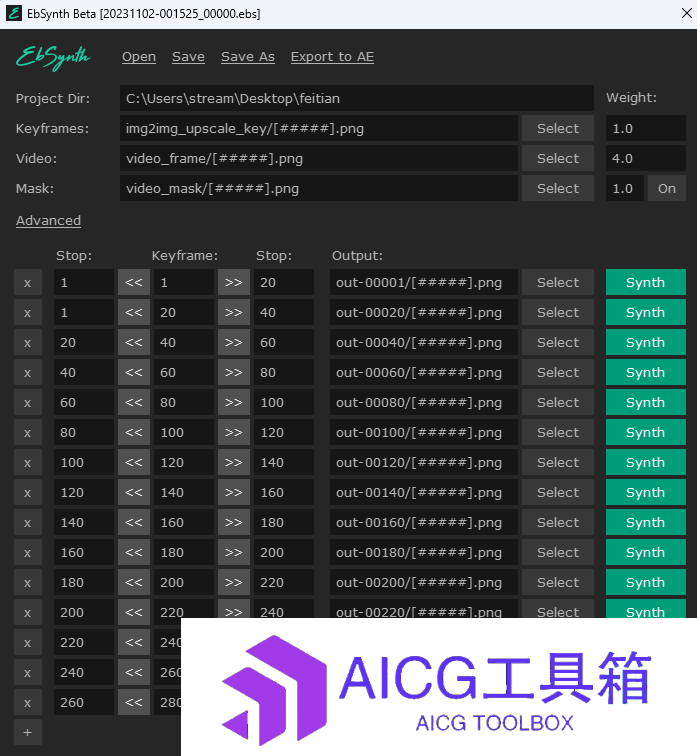Close the EbSynth Beta window
This screenshot has width=697, height=756.
[x=687, y=14]
